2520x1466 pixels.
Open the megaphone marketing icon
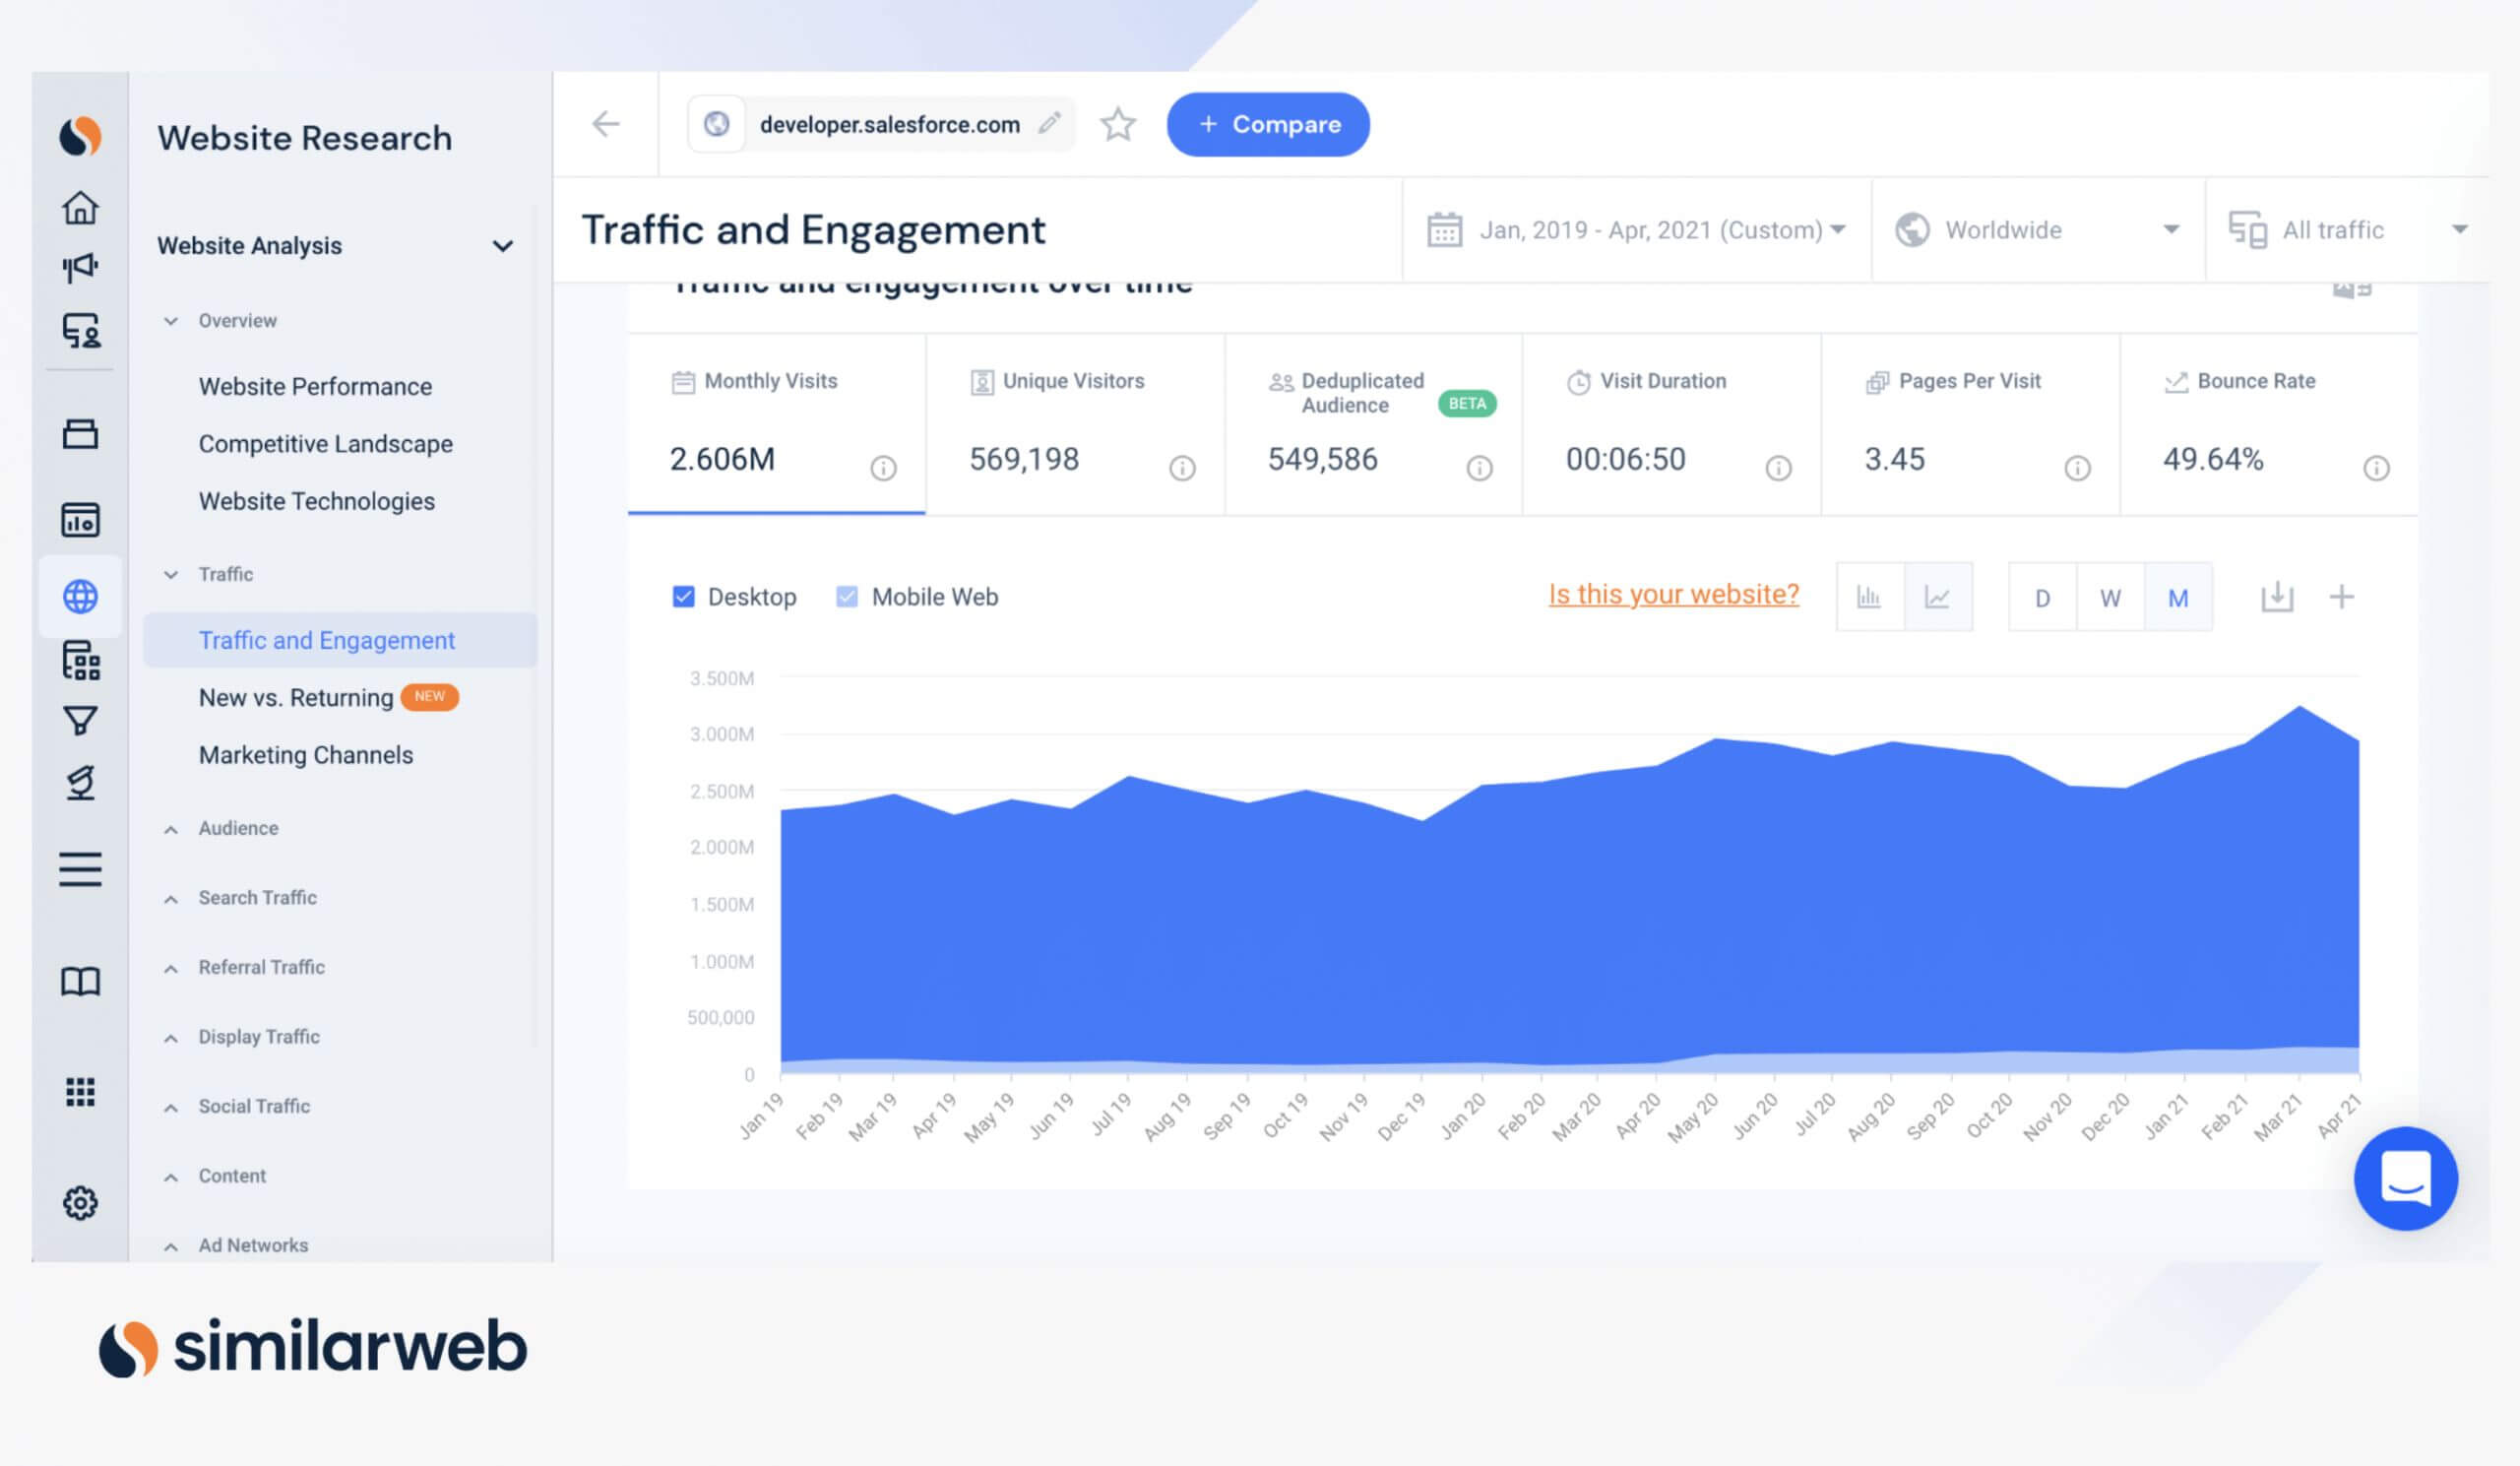[x=80, y=267]
